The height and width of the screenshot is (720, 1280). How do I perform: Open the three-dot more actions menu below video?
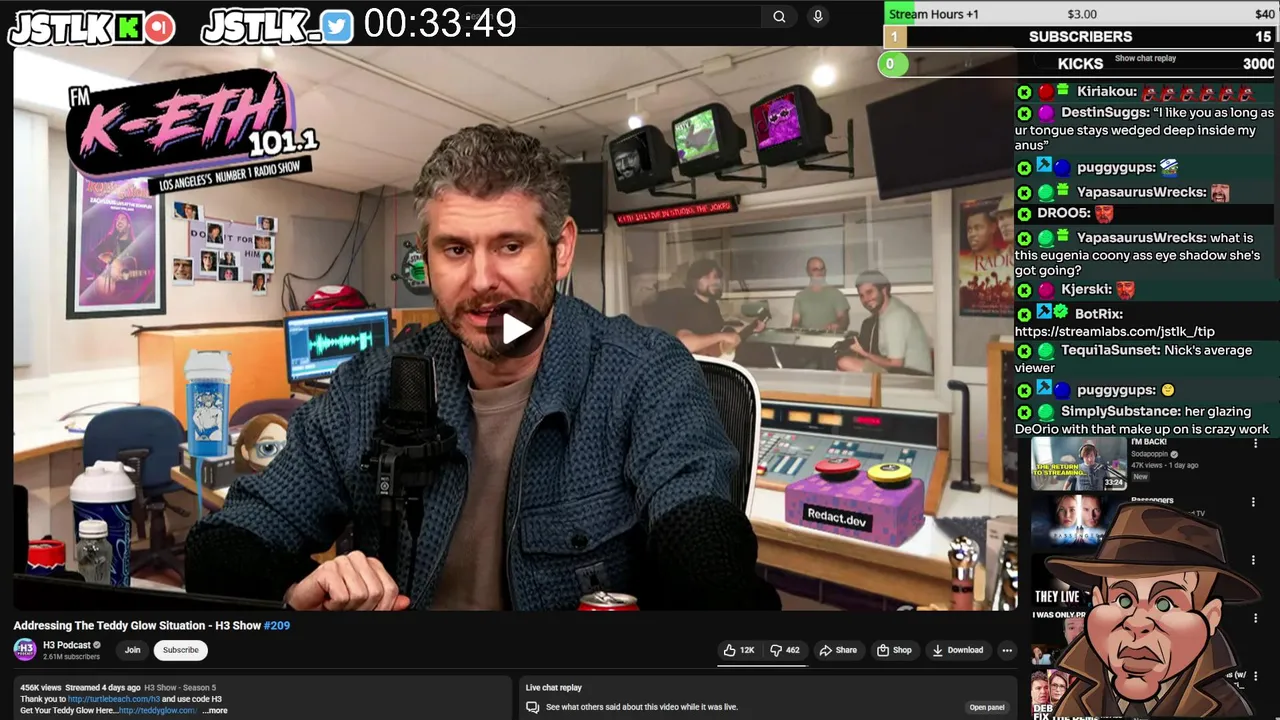tap(1007, 650)
